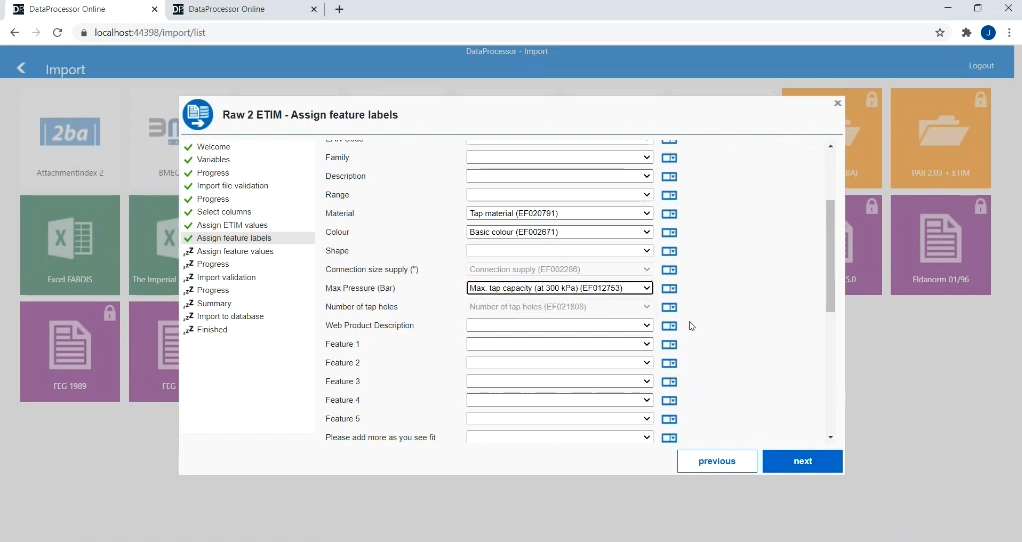This screenshot has height=542, width=1022.
Task: Click the previous button
Action: click(717, 461)
